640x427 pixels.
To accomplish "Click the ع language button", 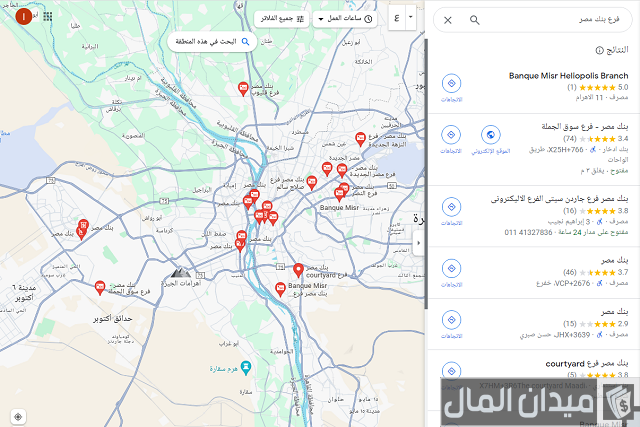I will [x=397, y=18].
